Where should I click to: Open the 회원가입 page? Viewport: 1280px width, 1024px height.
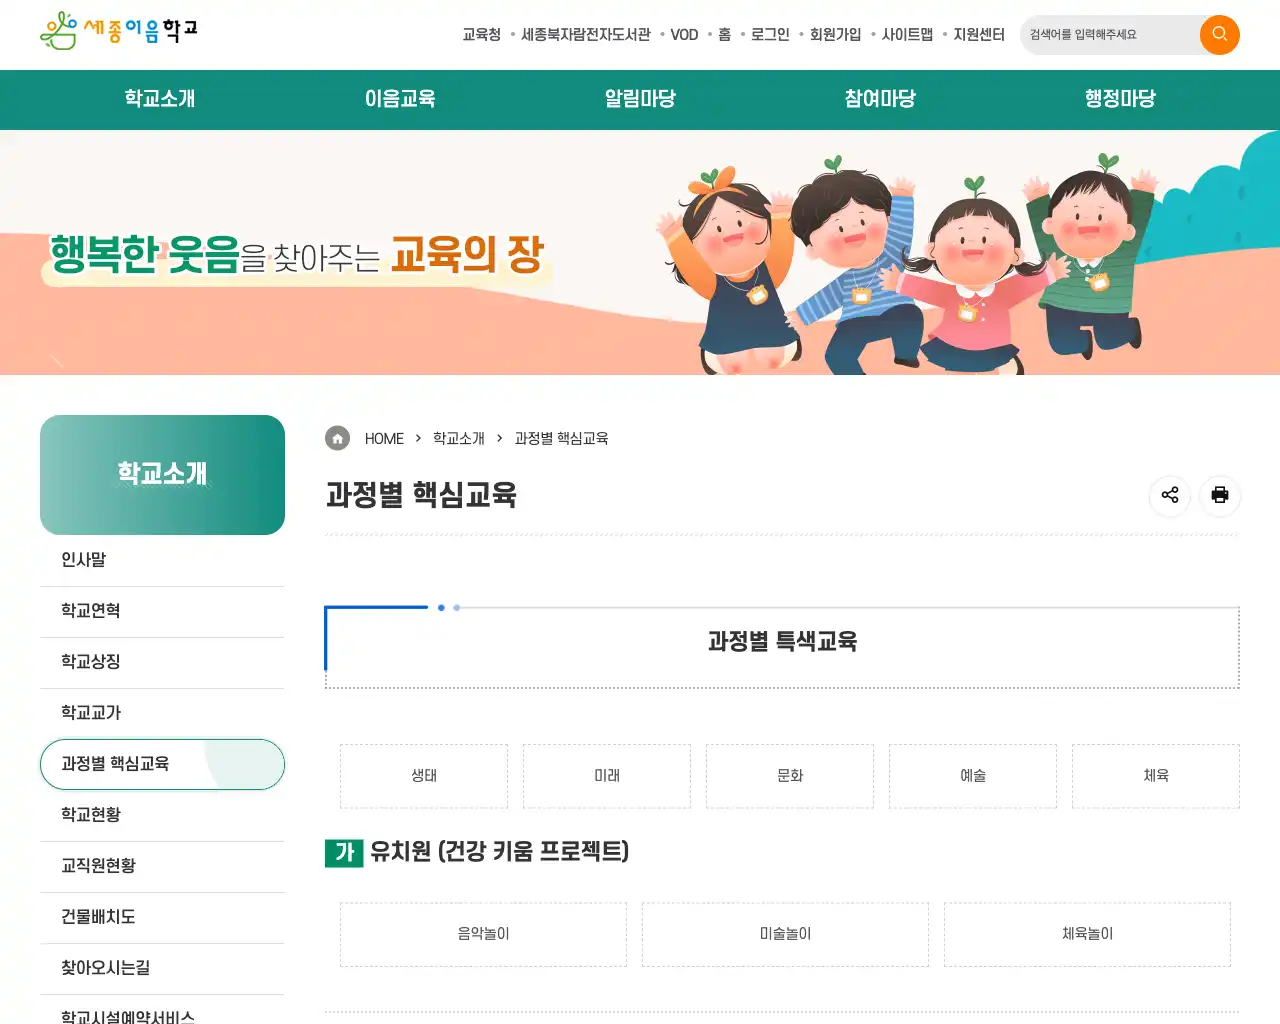pyautogui.click(x=835, y=35)
